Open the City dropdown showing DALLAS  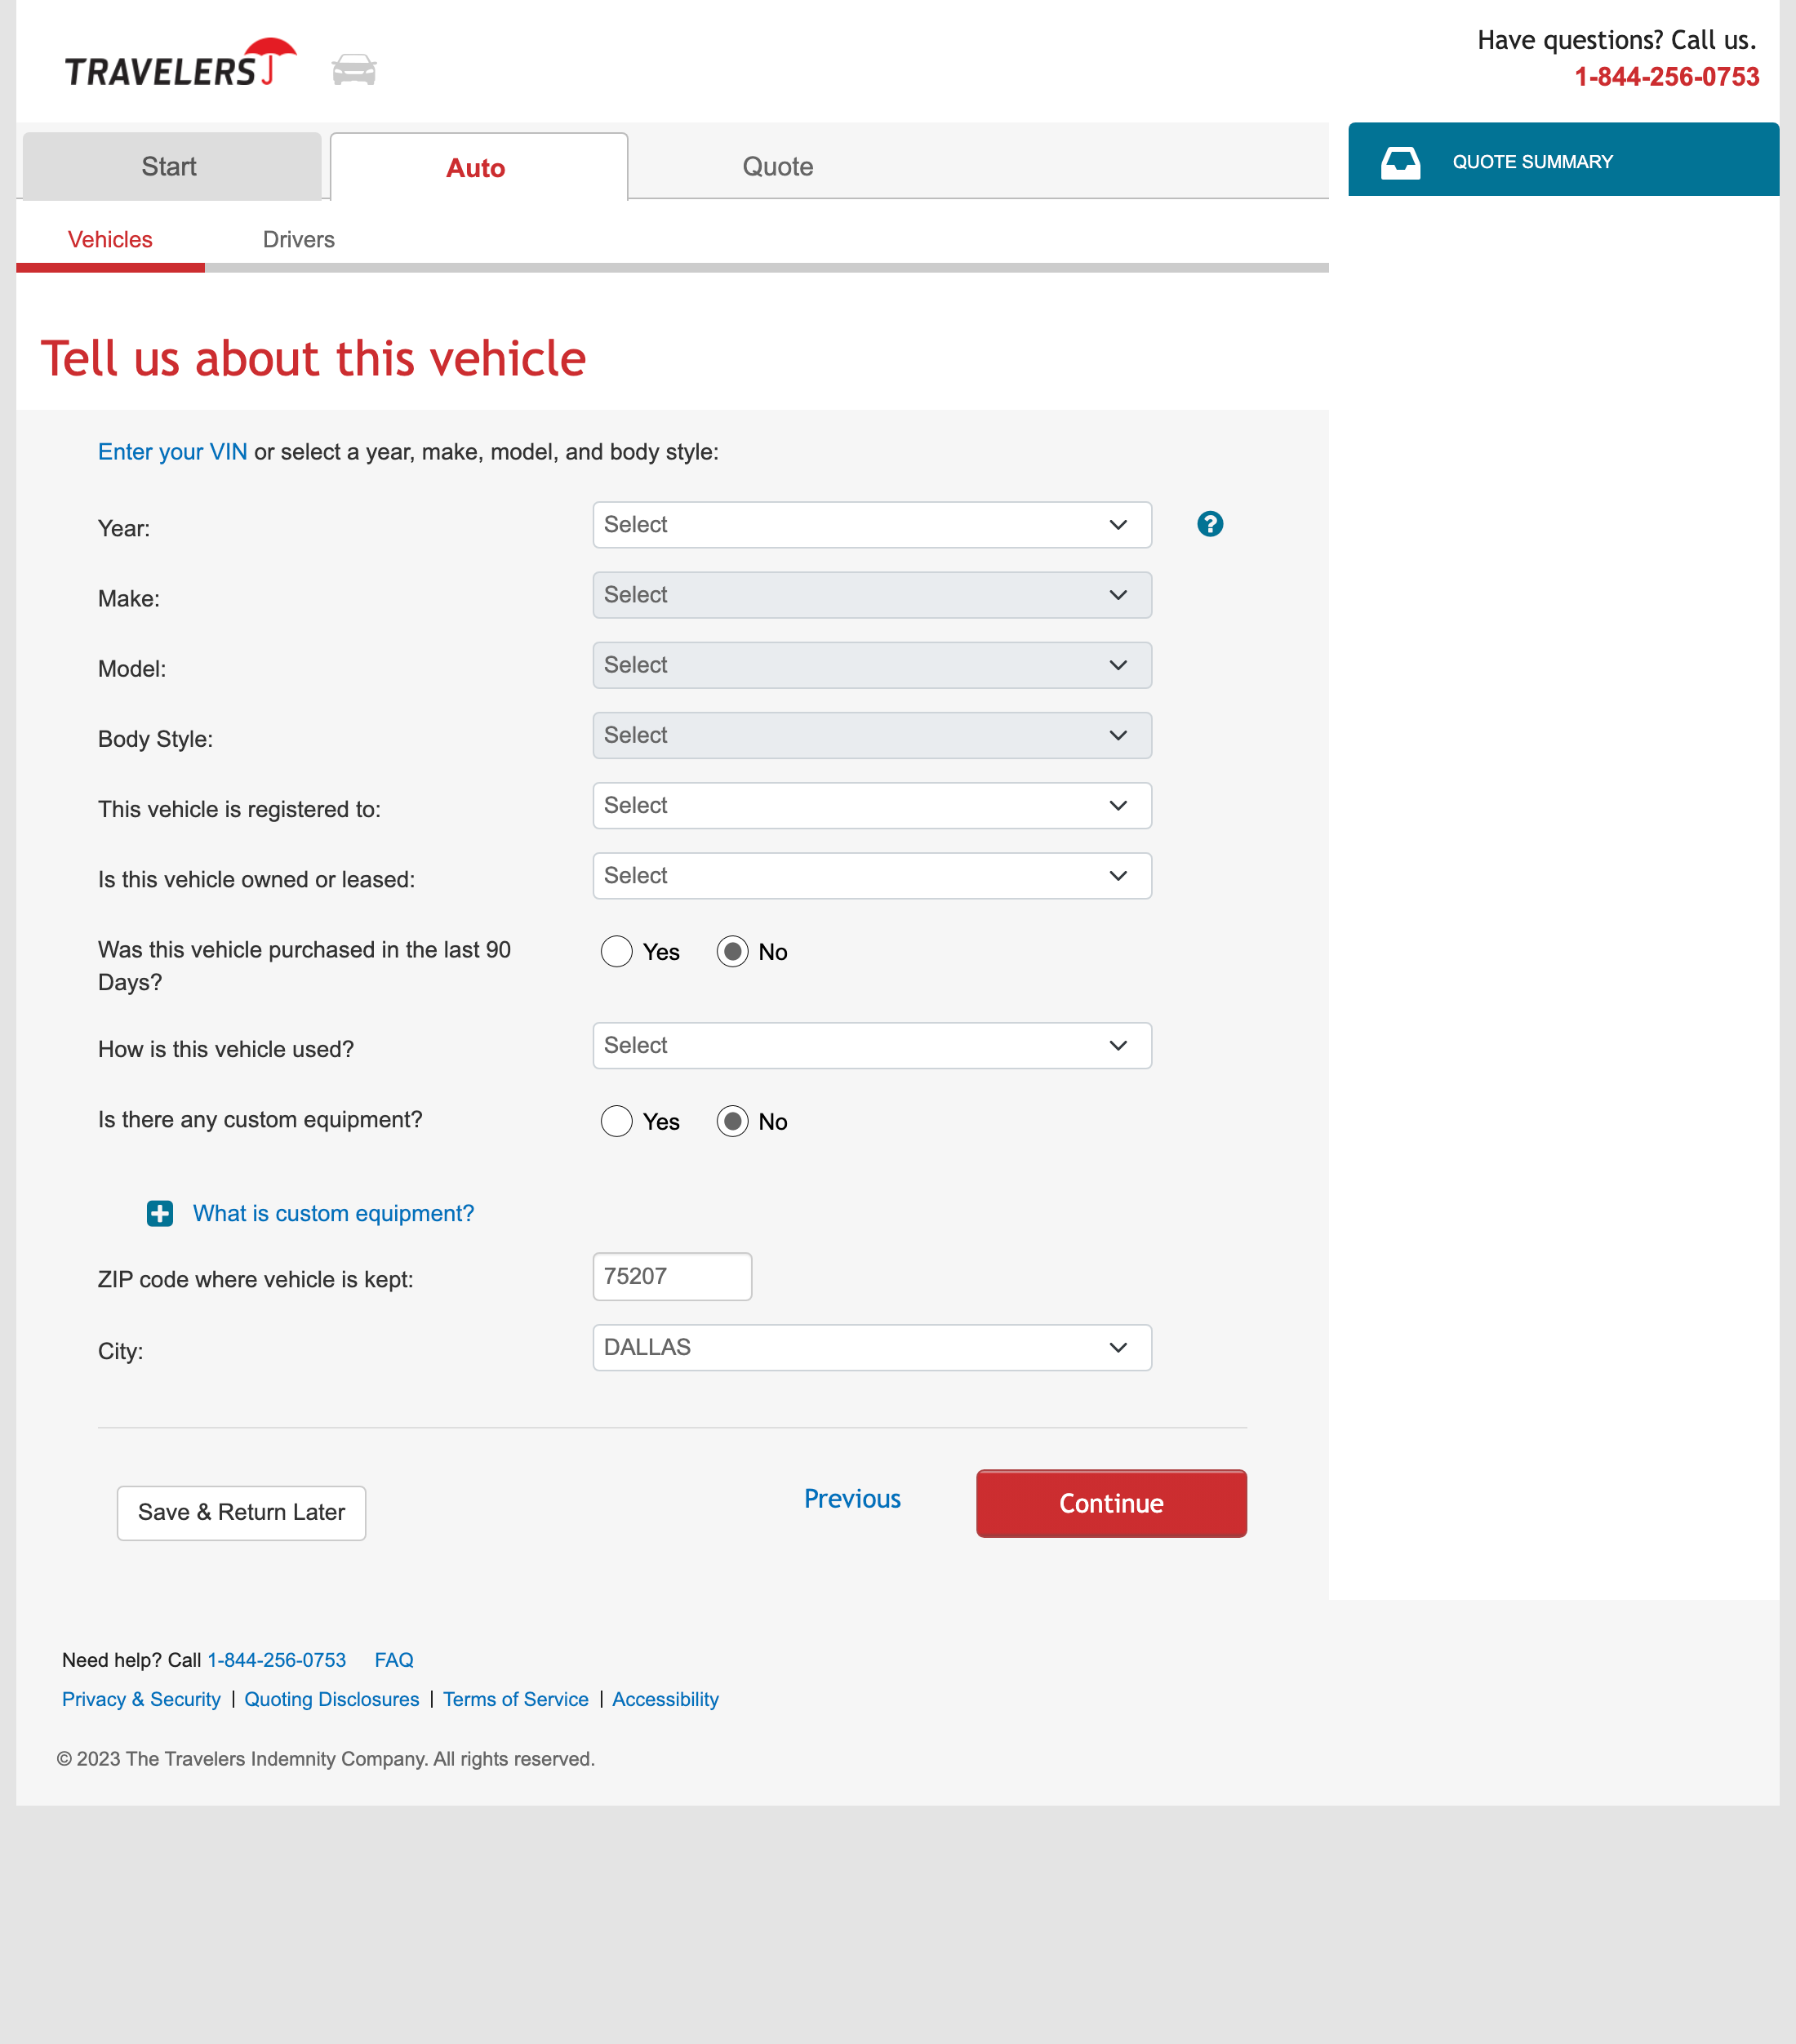(x=871, y=1347)
